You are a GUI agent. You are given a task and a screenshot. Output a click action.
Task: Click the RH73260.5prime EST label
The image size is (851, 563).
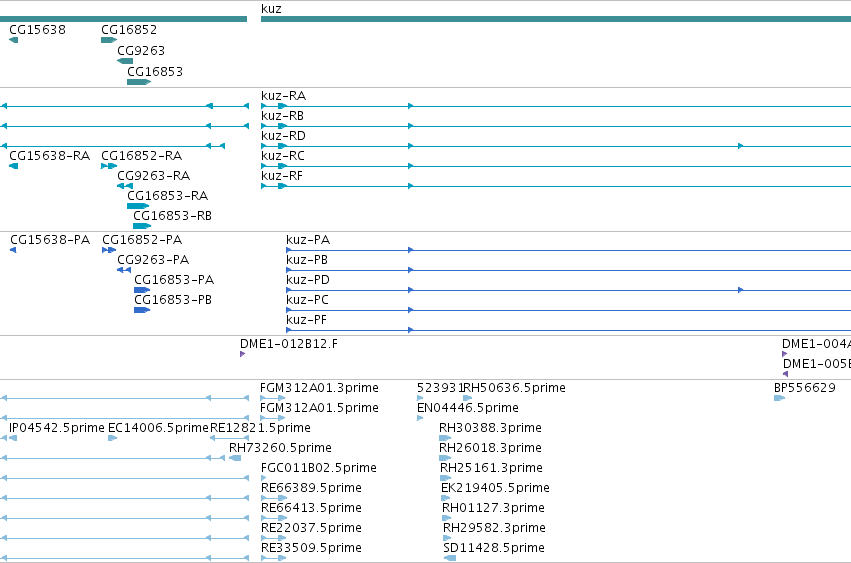280,448
